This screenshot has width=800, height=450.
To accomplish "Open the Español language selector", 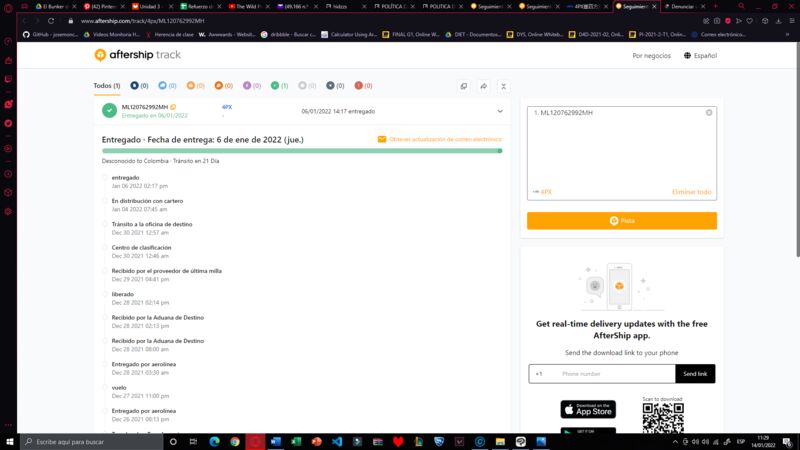I will click(700, 56).
